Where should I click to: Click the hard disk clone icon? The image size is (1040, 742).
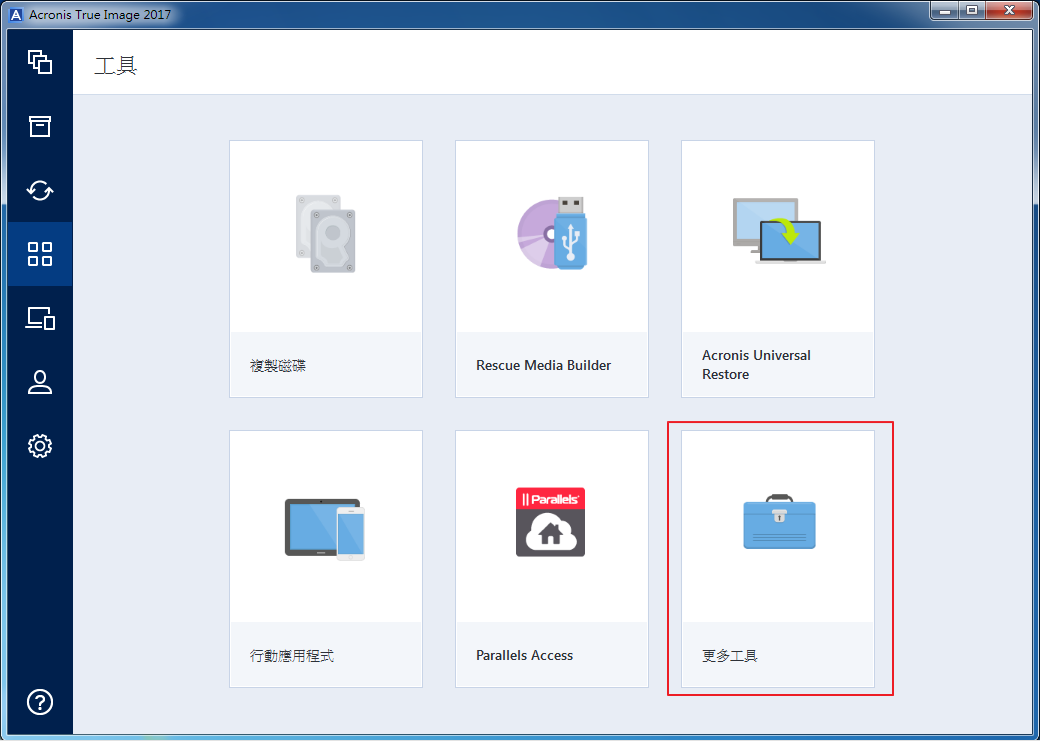click(326, 233)
